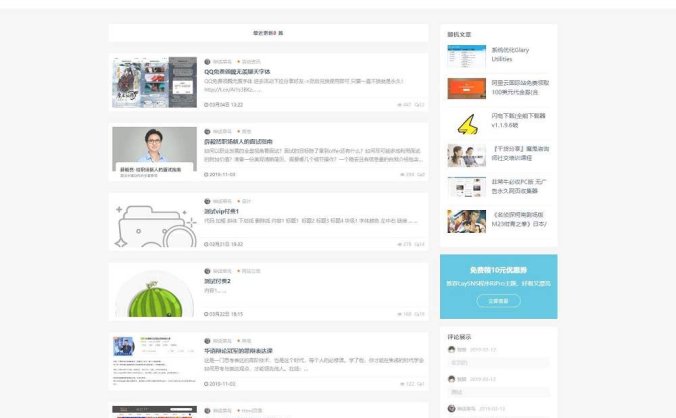Click author avatar on the debate champion course post
Screen dimensions: 676x418
[x=207, y=341]
